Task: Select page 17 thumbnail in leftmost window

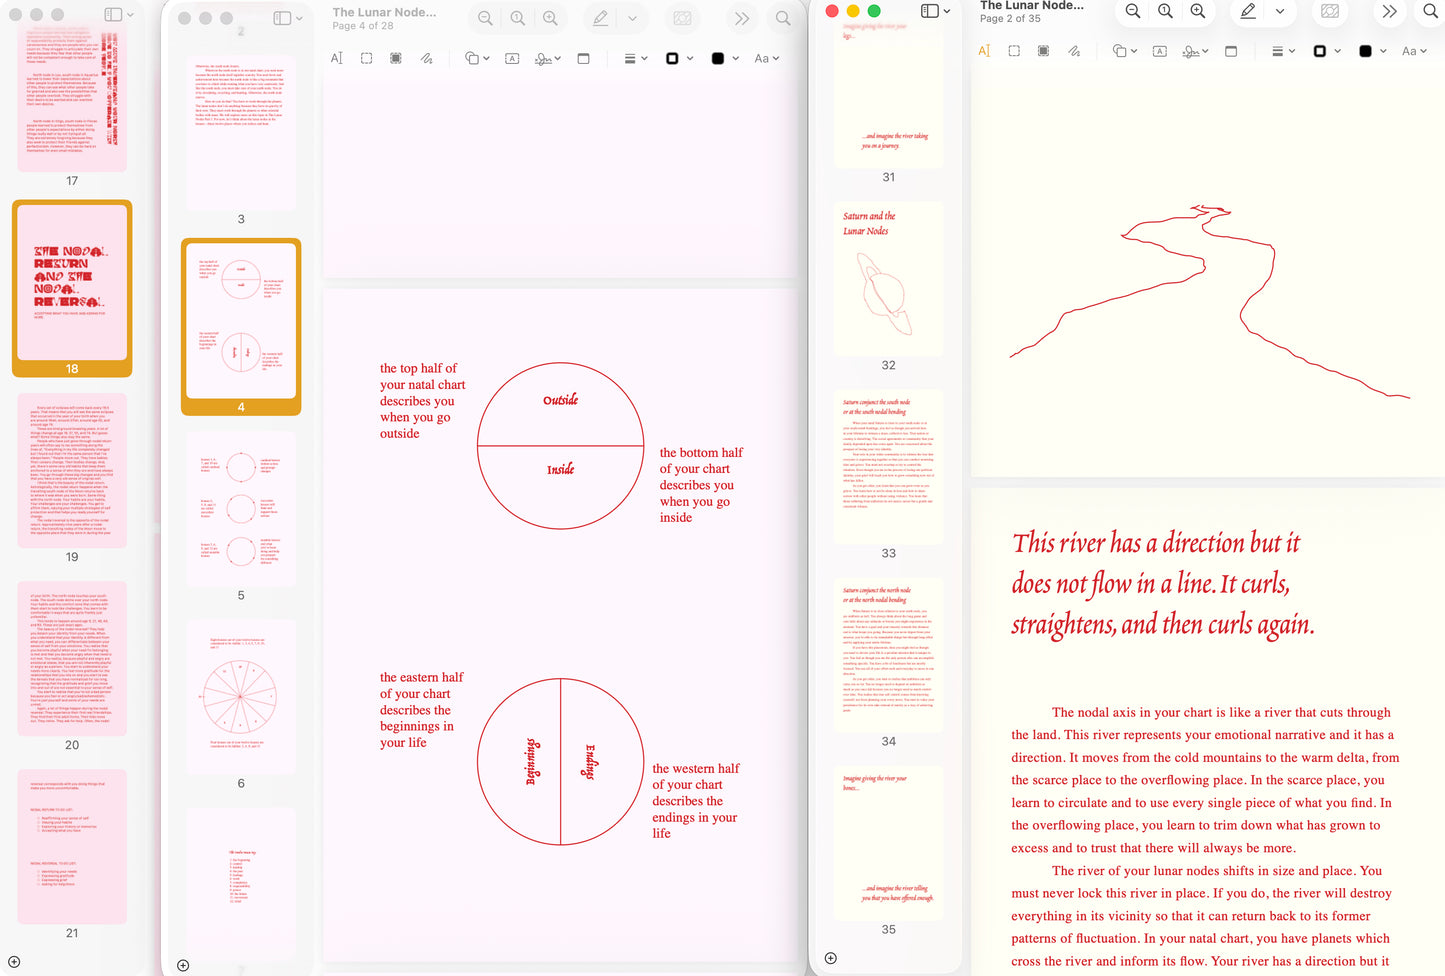Action: click(72, 96)
